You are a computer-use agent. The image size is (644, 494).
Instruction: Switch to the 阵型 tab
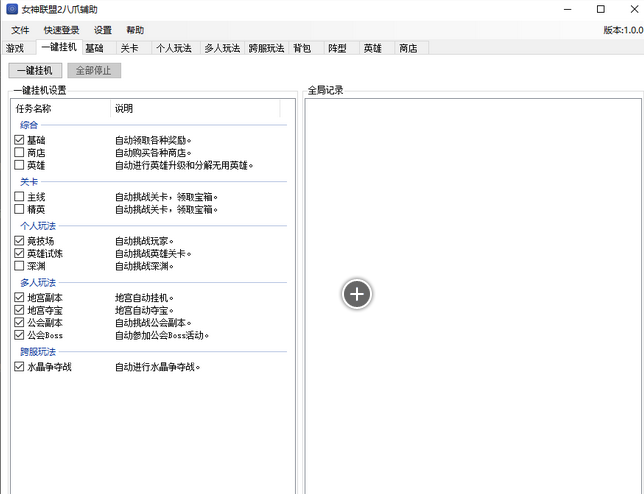[x=337, y=48]
